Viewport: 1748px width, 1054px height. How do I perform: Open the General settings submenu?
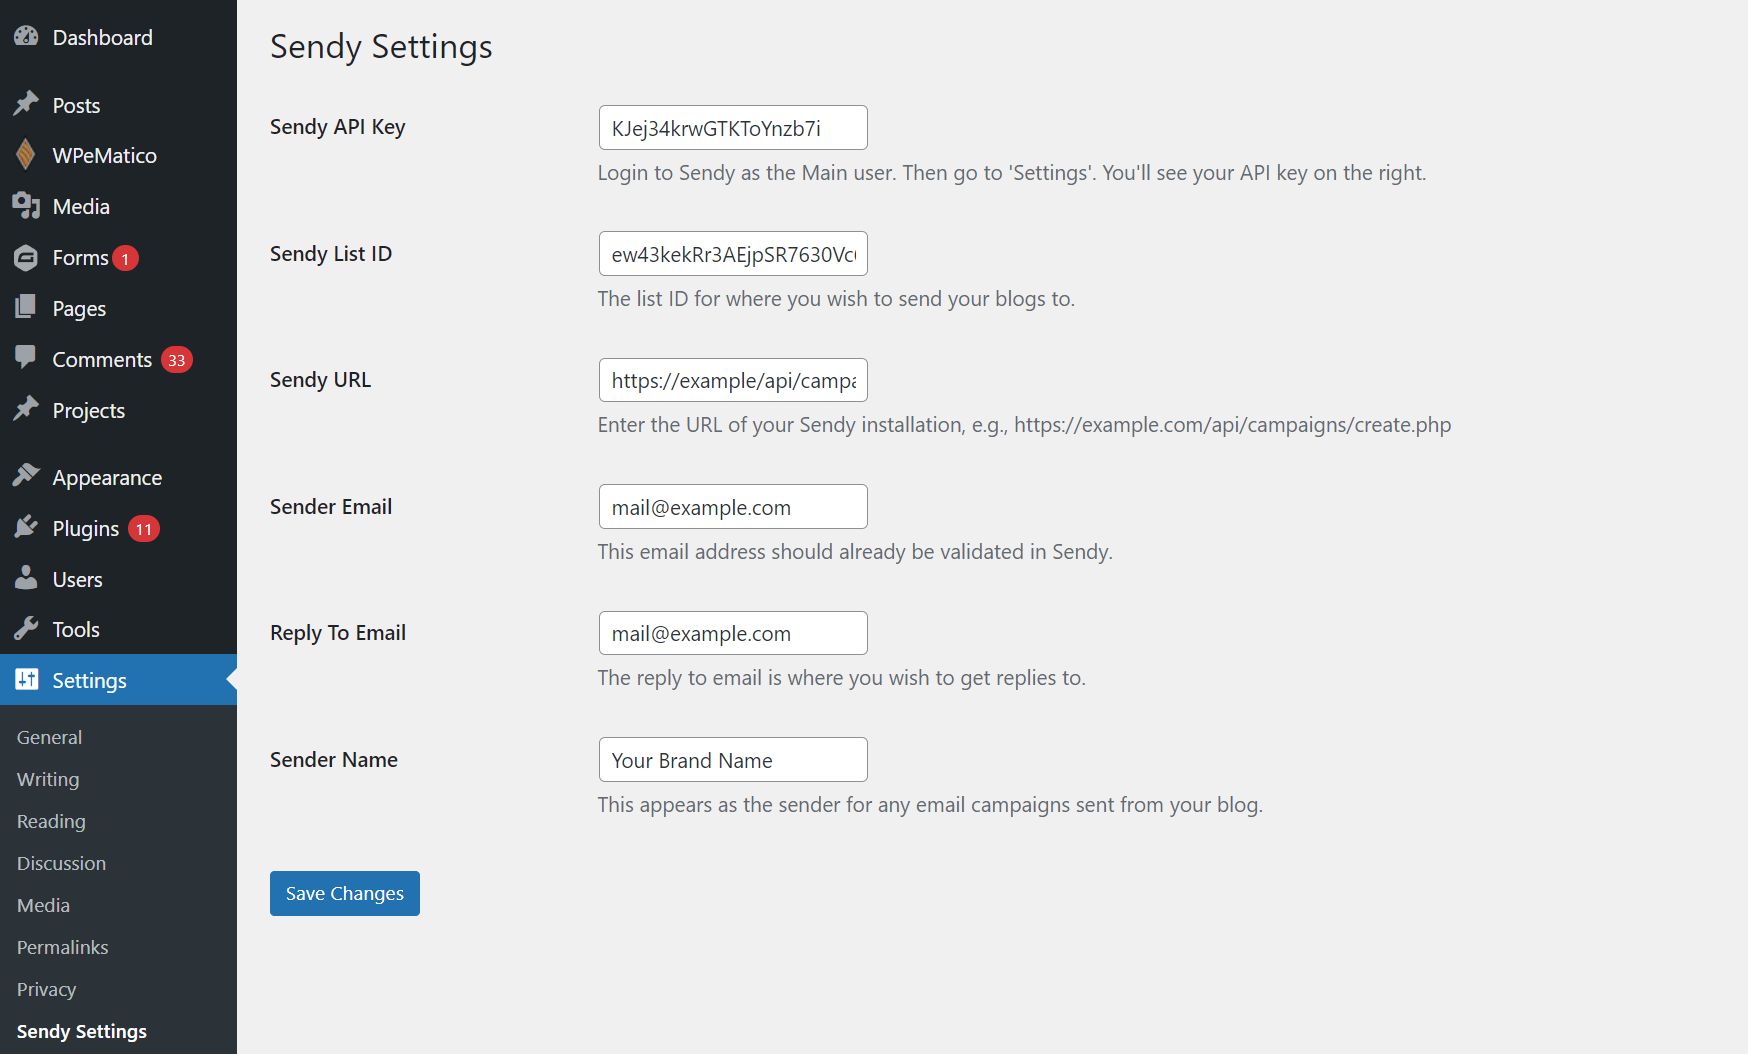[x=49, y=737]
